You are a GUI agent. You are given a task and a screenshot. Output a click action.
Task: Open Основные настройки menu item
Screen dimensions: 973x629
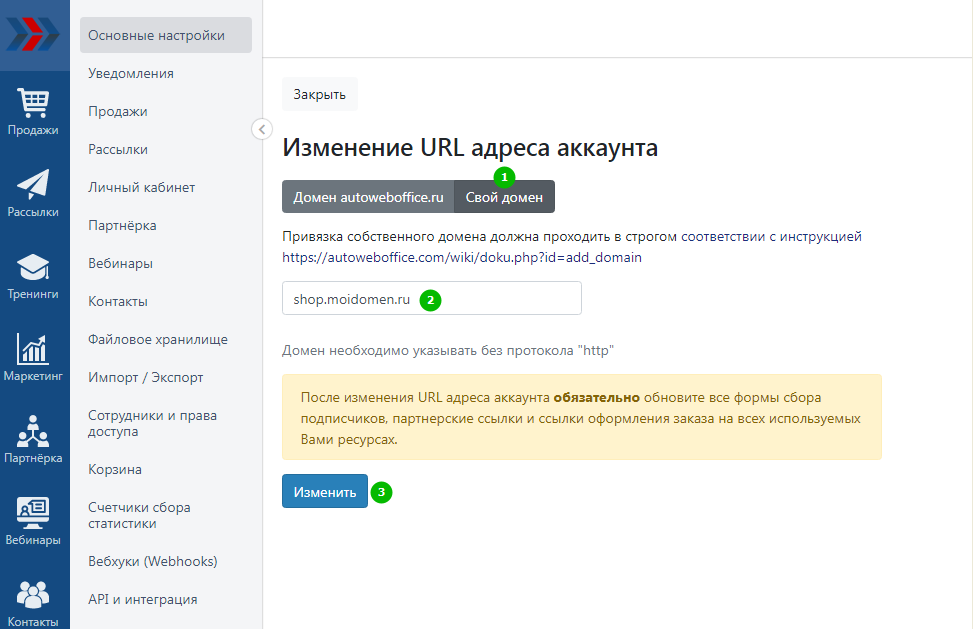coord(165,35)
